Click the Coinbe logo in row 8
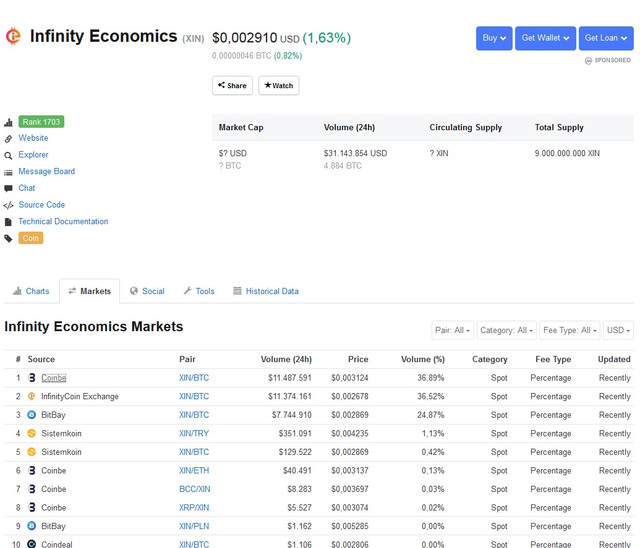 point(32,508)
